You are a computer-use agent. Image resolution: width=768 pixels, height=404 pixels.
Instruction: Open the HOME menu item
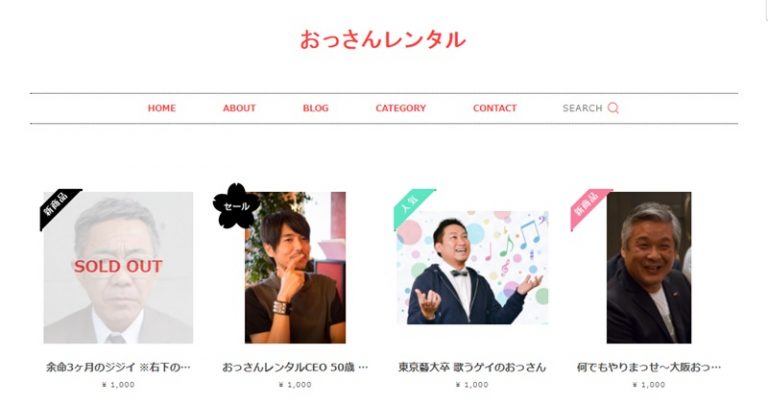(162, 108)
